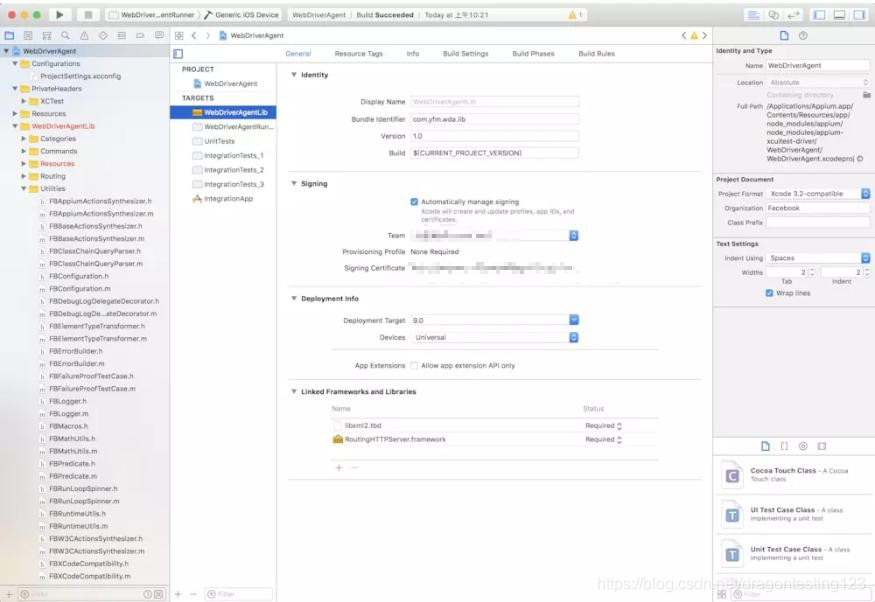Click the toolbar warning indicator
The image size is (875, 602).
pyautogui.click(x=575, y=15)
